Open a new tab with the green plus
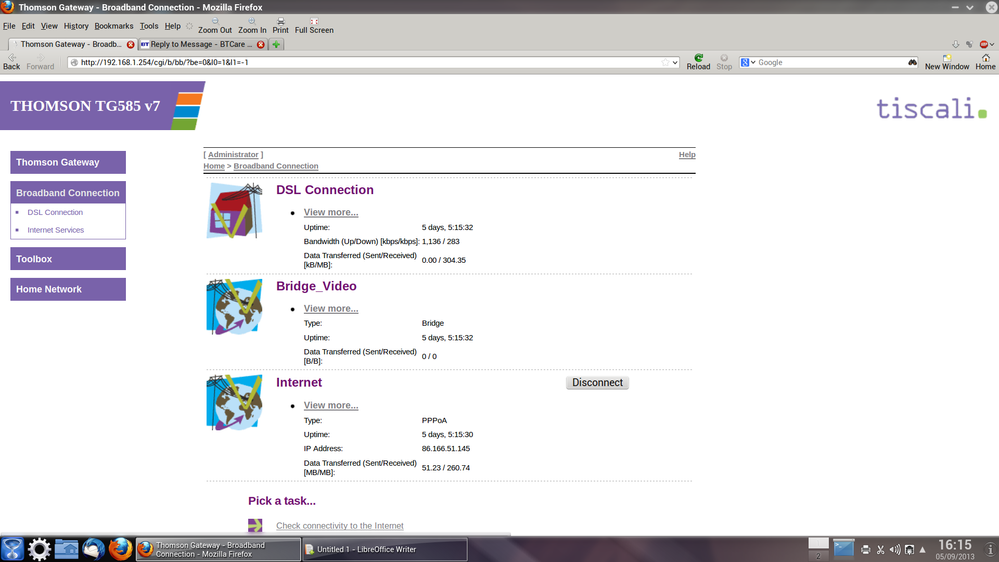This screenshot has height=562, width=999. click(276, 45)
